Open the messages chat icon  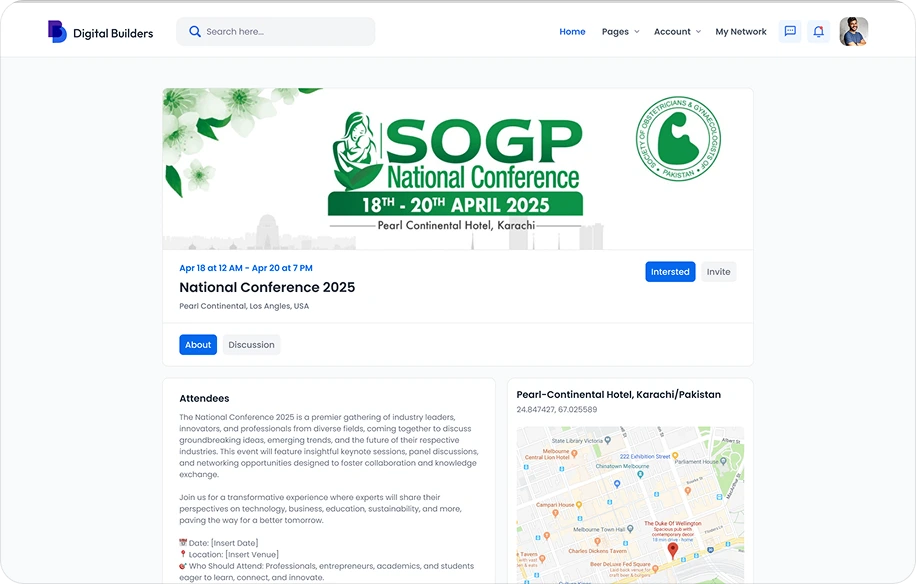click(x=790, y=32)
